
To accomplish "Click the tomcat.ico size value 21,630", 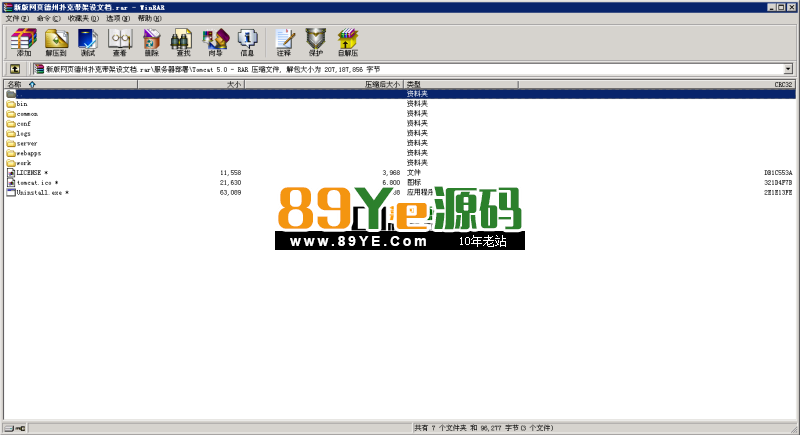I will point(230,183).
